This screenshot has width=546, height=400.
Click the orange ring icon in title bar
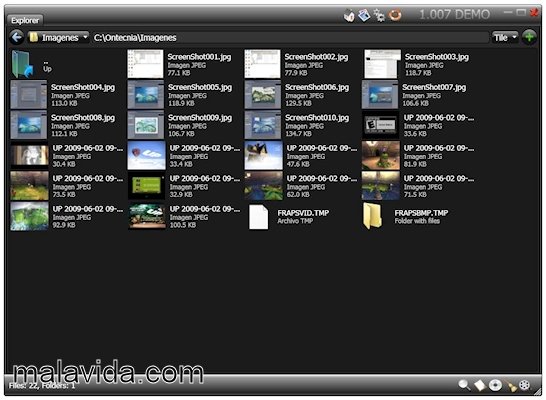[395, 15]
